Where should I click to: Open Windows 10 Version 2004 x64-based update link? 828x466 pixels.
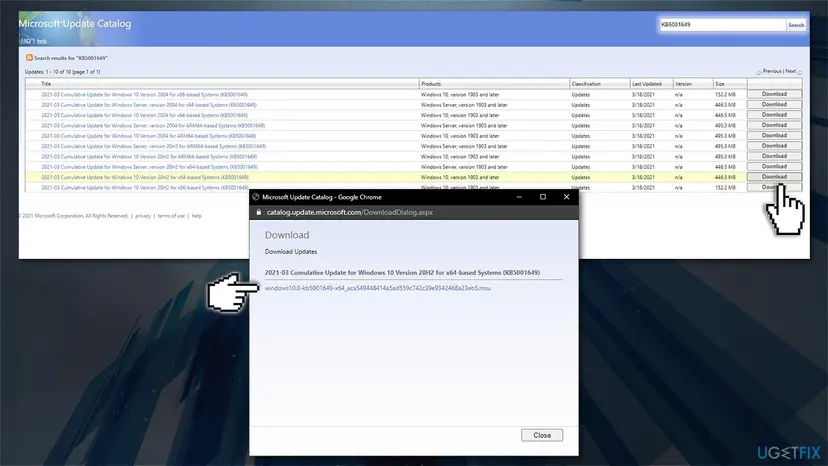point(144,115)
